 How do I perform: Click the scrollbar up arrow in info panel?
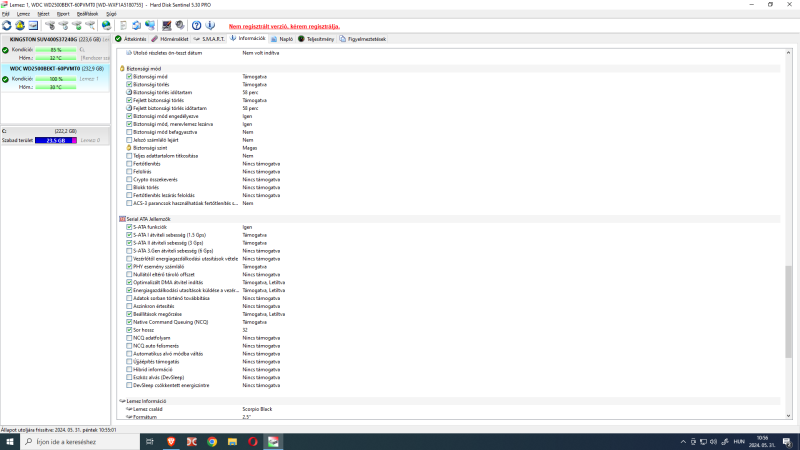point(788,53)
